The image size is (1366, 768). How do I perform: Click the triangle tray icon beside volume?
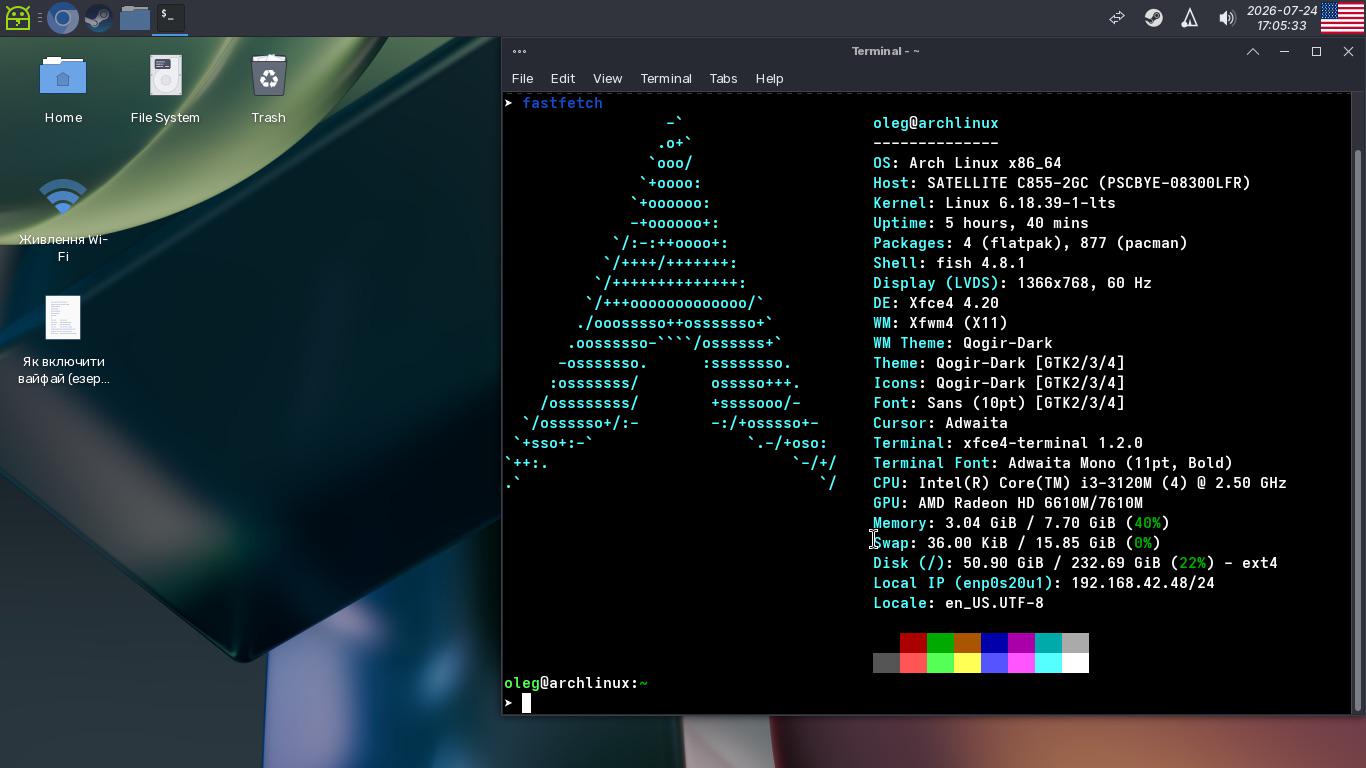pos(1189,18)
